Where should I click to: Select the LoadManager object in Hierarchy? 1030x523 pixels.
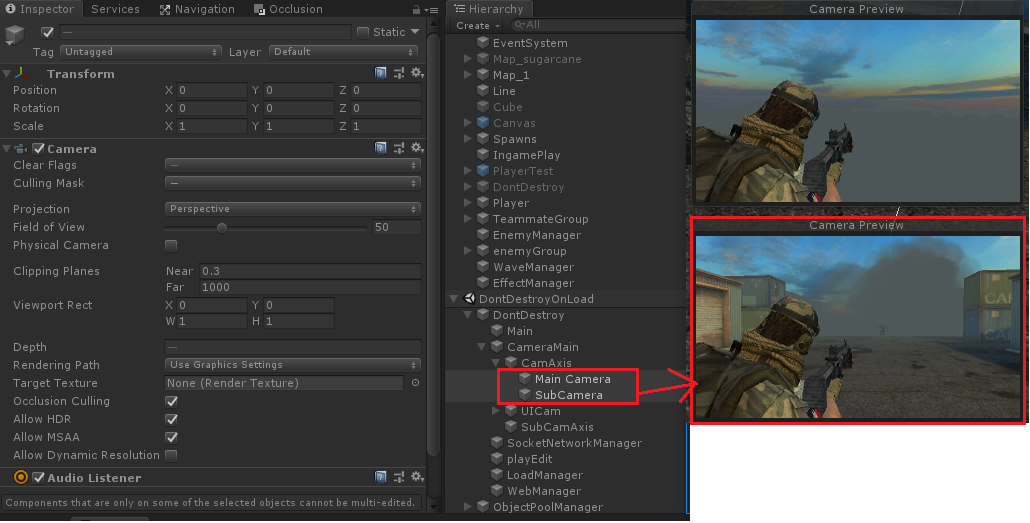point(544,474)
